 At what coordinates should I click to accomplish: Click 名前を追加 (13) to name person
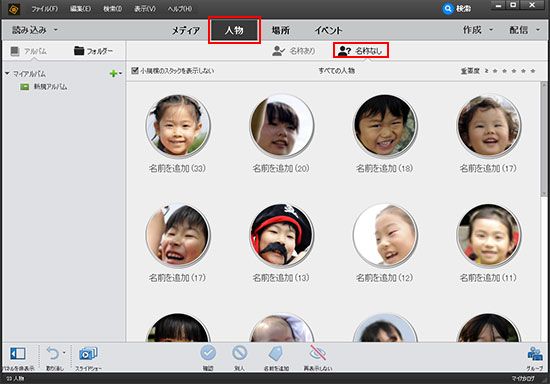281,278
